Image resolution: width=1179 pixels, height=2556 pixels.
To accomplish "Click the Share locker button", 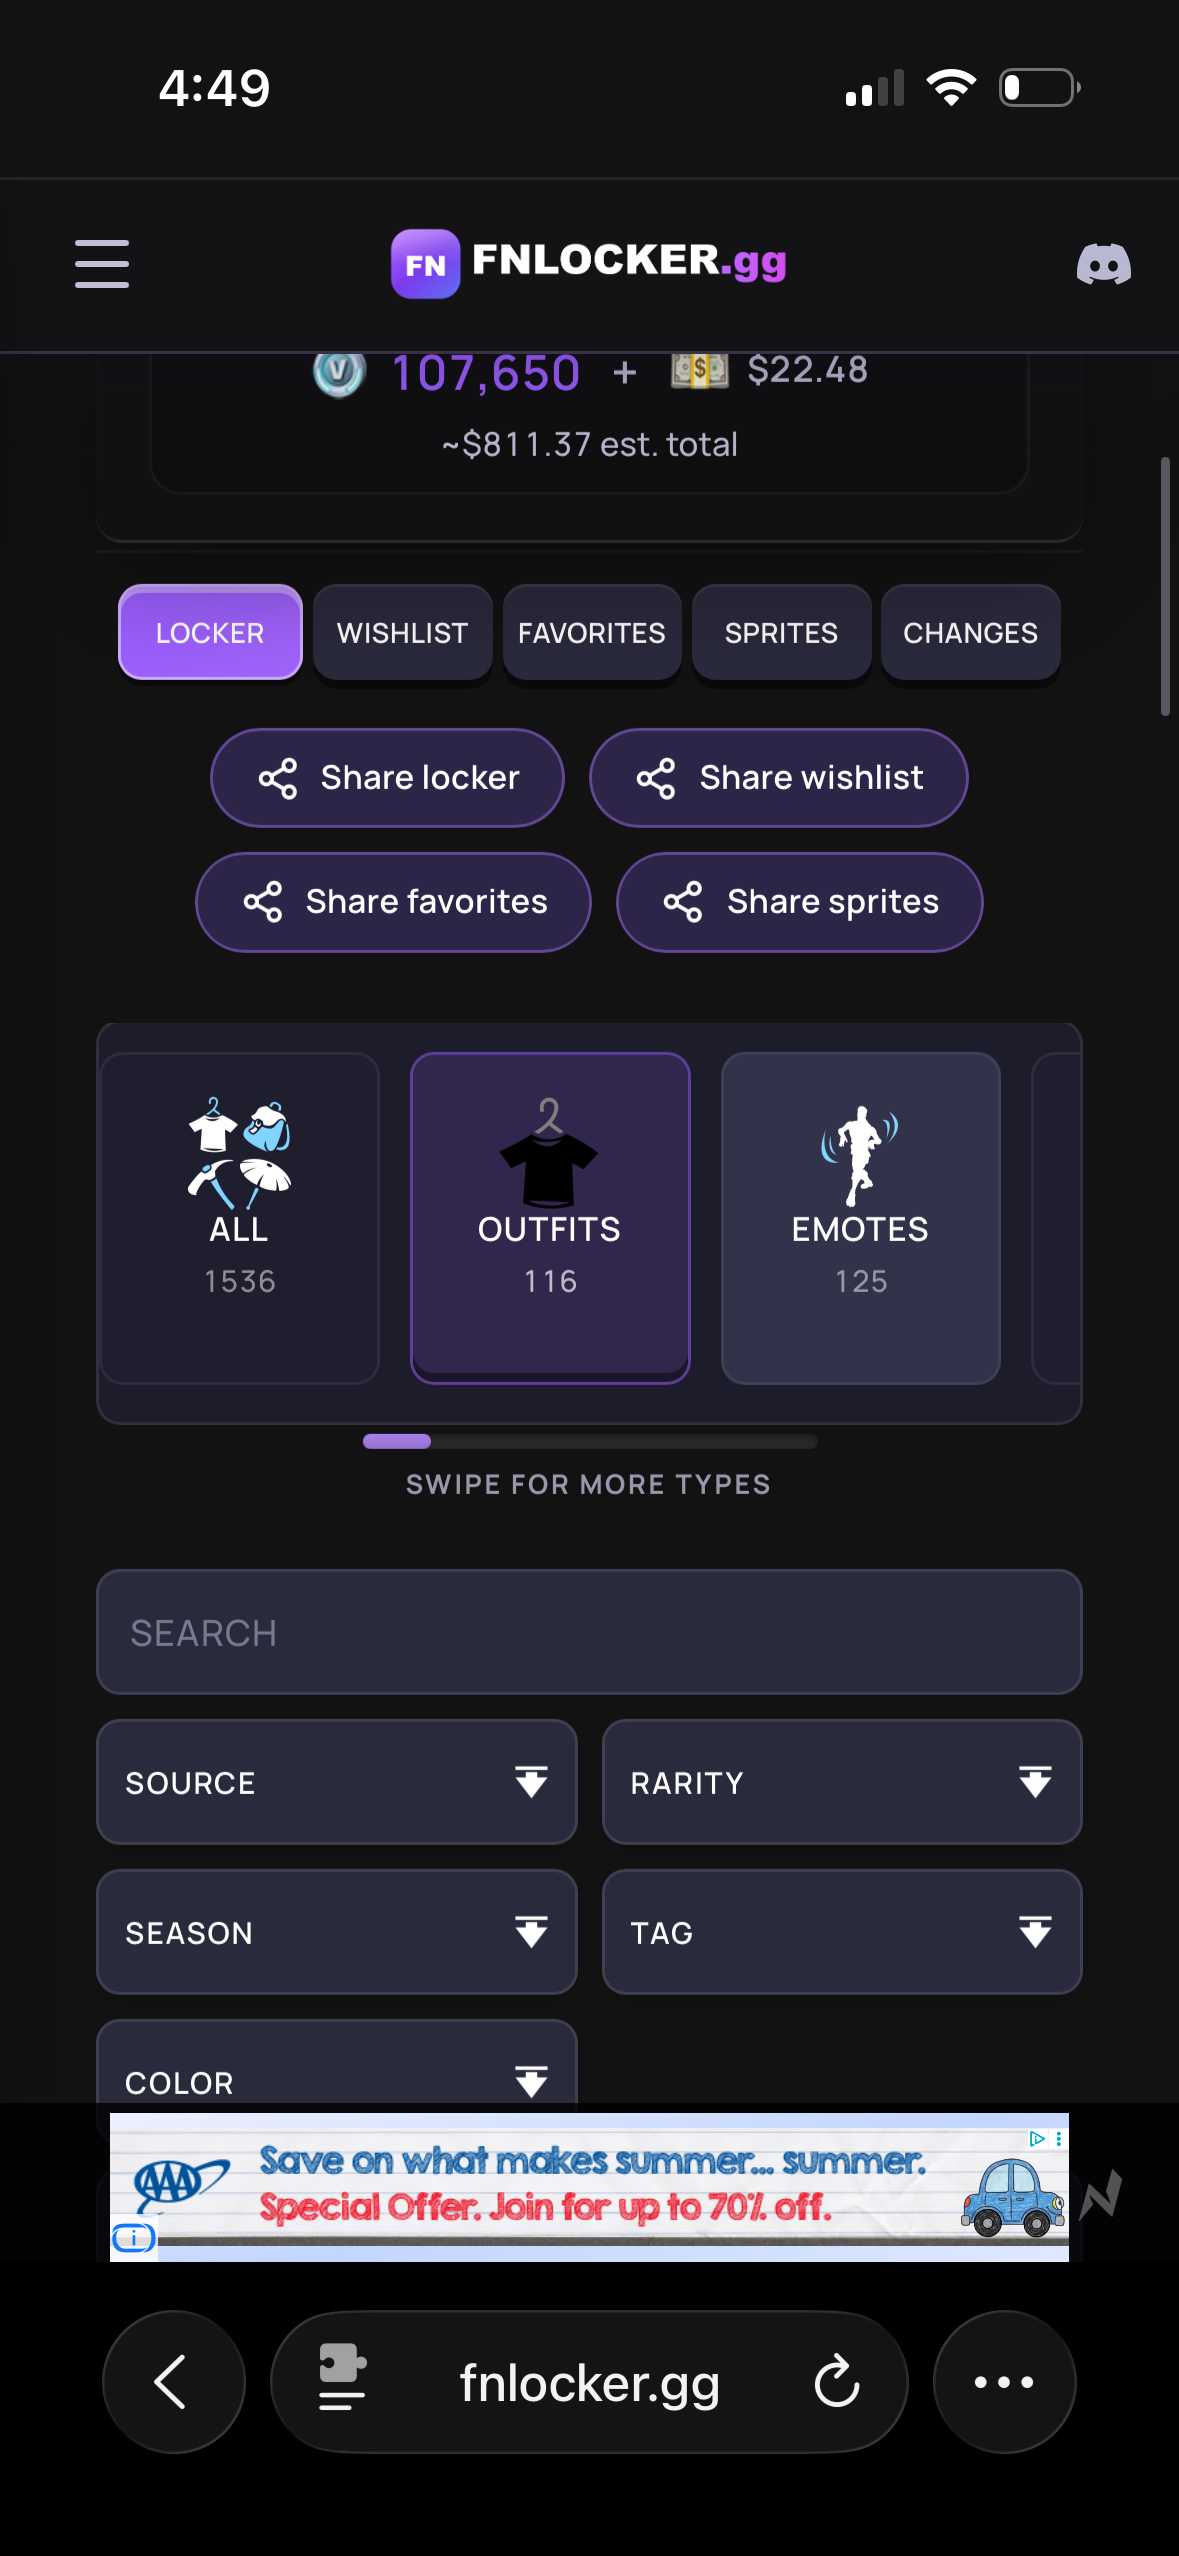I will pyautogui.click(x=387, y=778).
